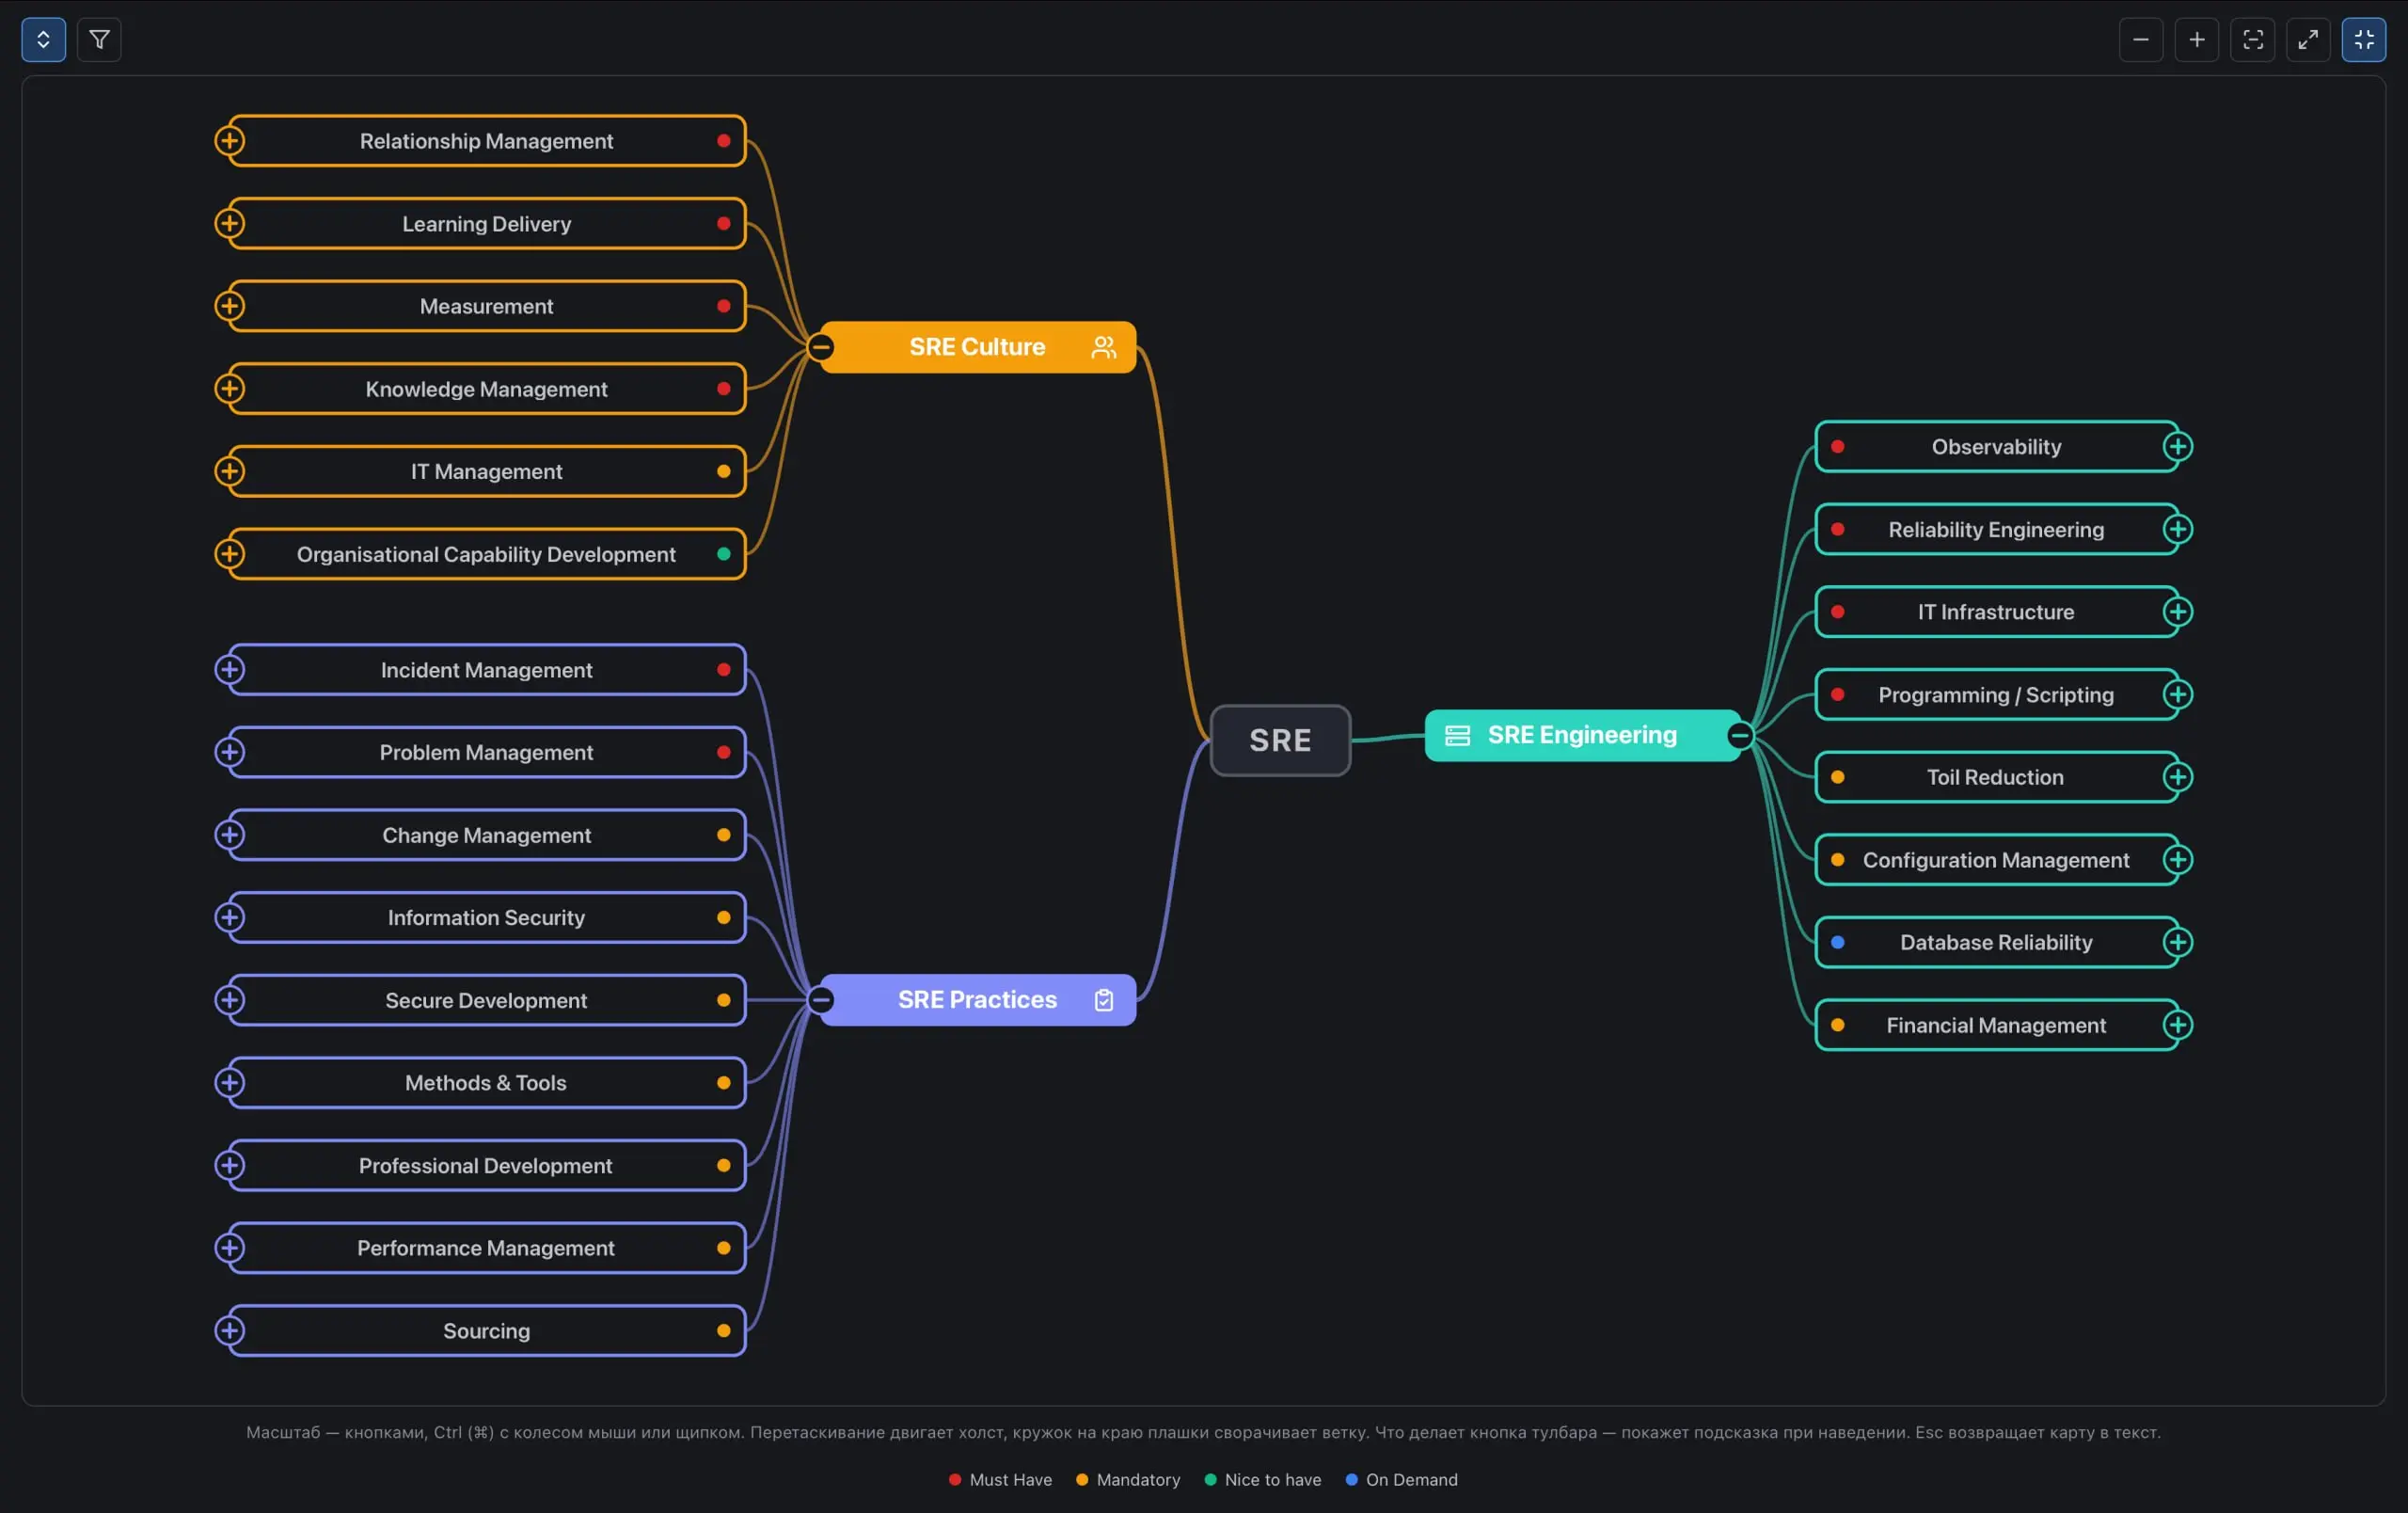
Task: Expand the Incident Management node
Action: (x=230, y=670)
